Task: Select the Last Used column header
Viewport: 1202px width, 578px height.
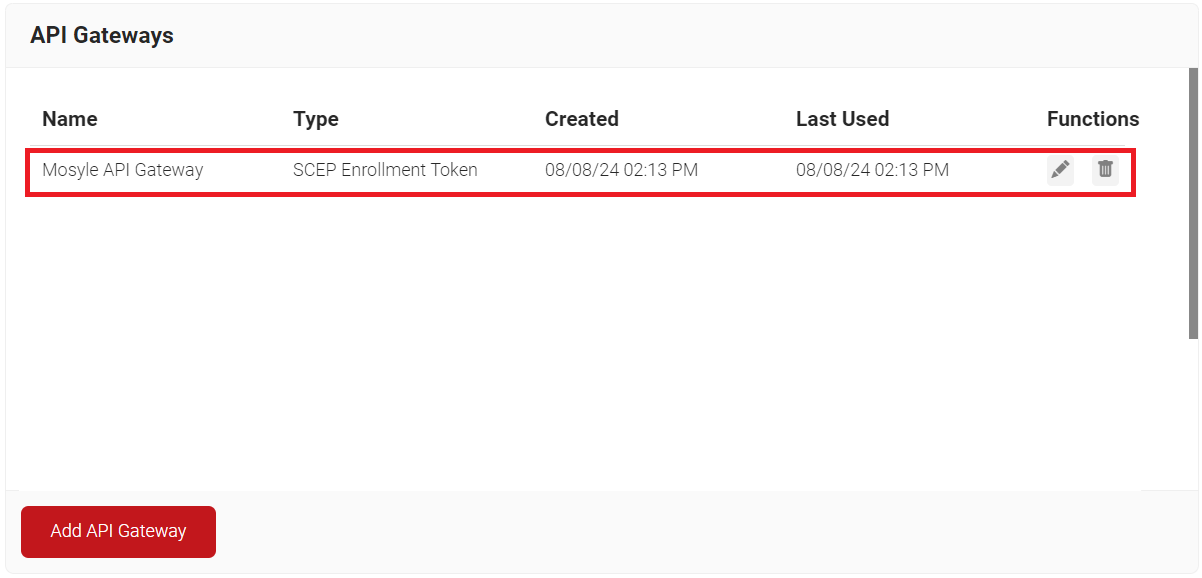Action: [x=842, y=119]
